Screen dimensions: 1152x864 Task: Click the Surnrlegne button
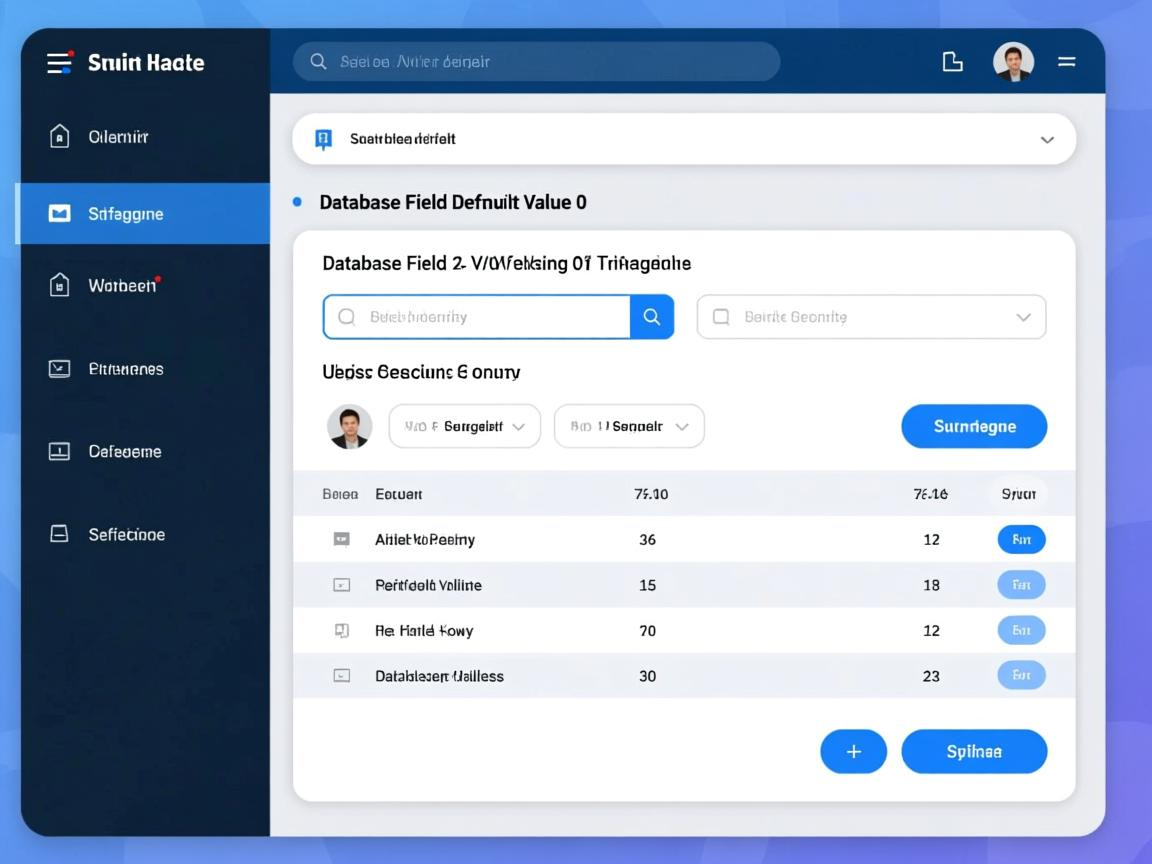pos(974,426)
